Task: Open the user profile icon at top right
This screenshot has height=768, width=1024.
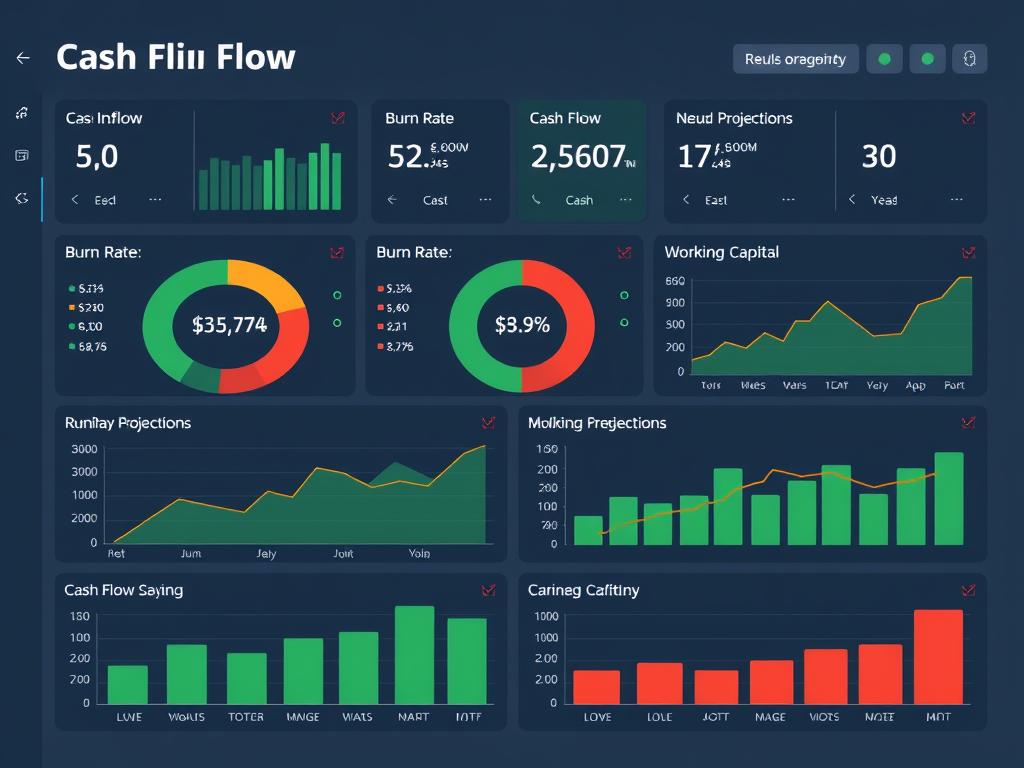Action: pyautogui.click(x=968, y=59)
